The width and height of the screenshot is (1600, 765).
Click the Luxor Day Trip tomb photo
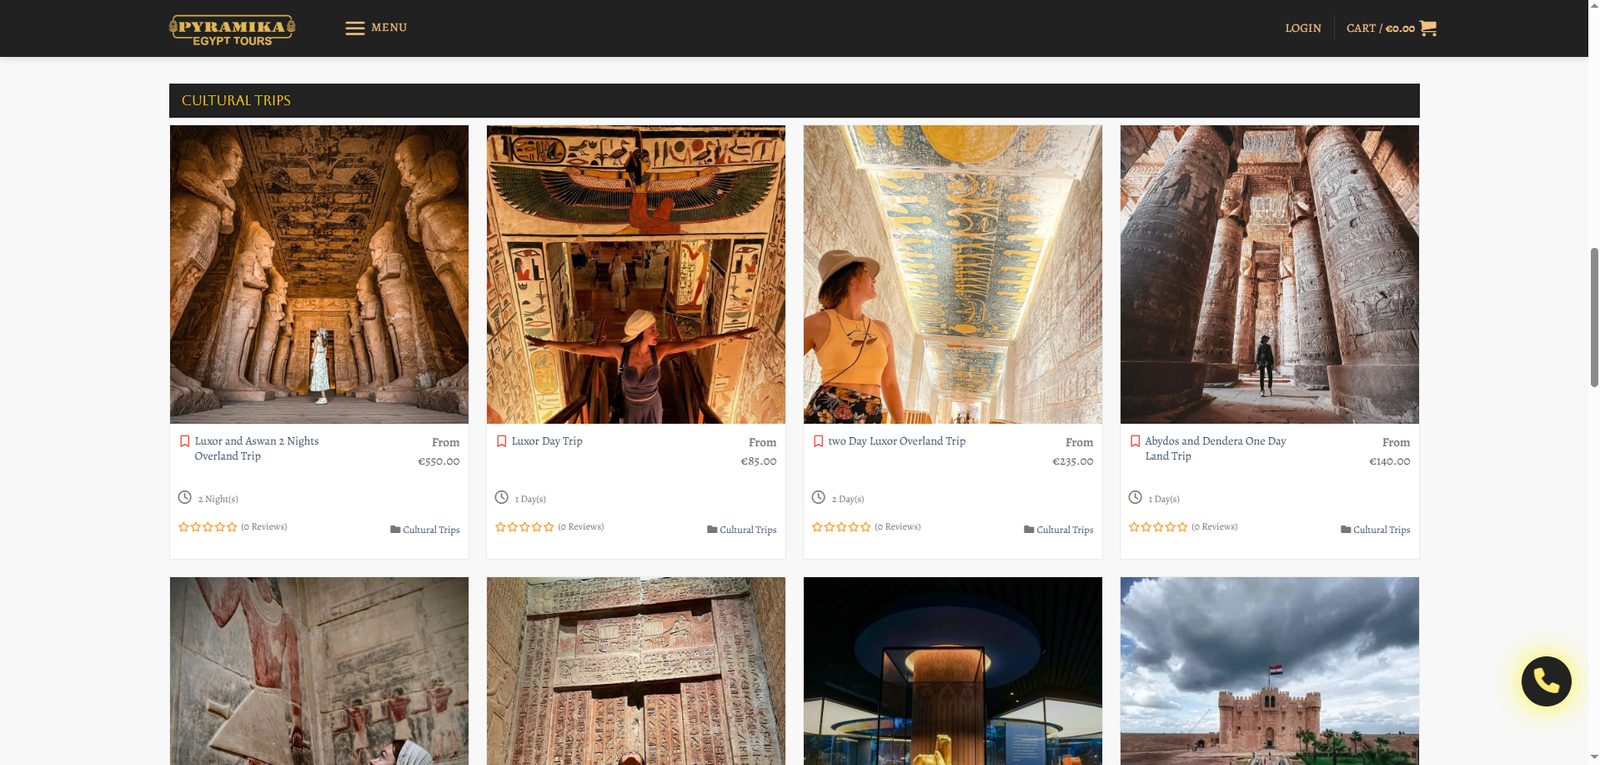click(636, 274)
